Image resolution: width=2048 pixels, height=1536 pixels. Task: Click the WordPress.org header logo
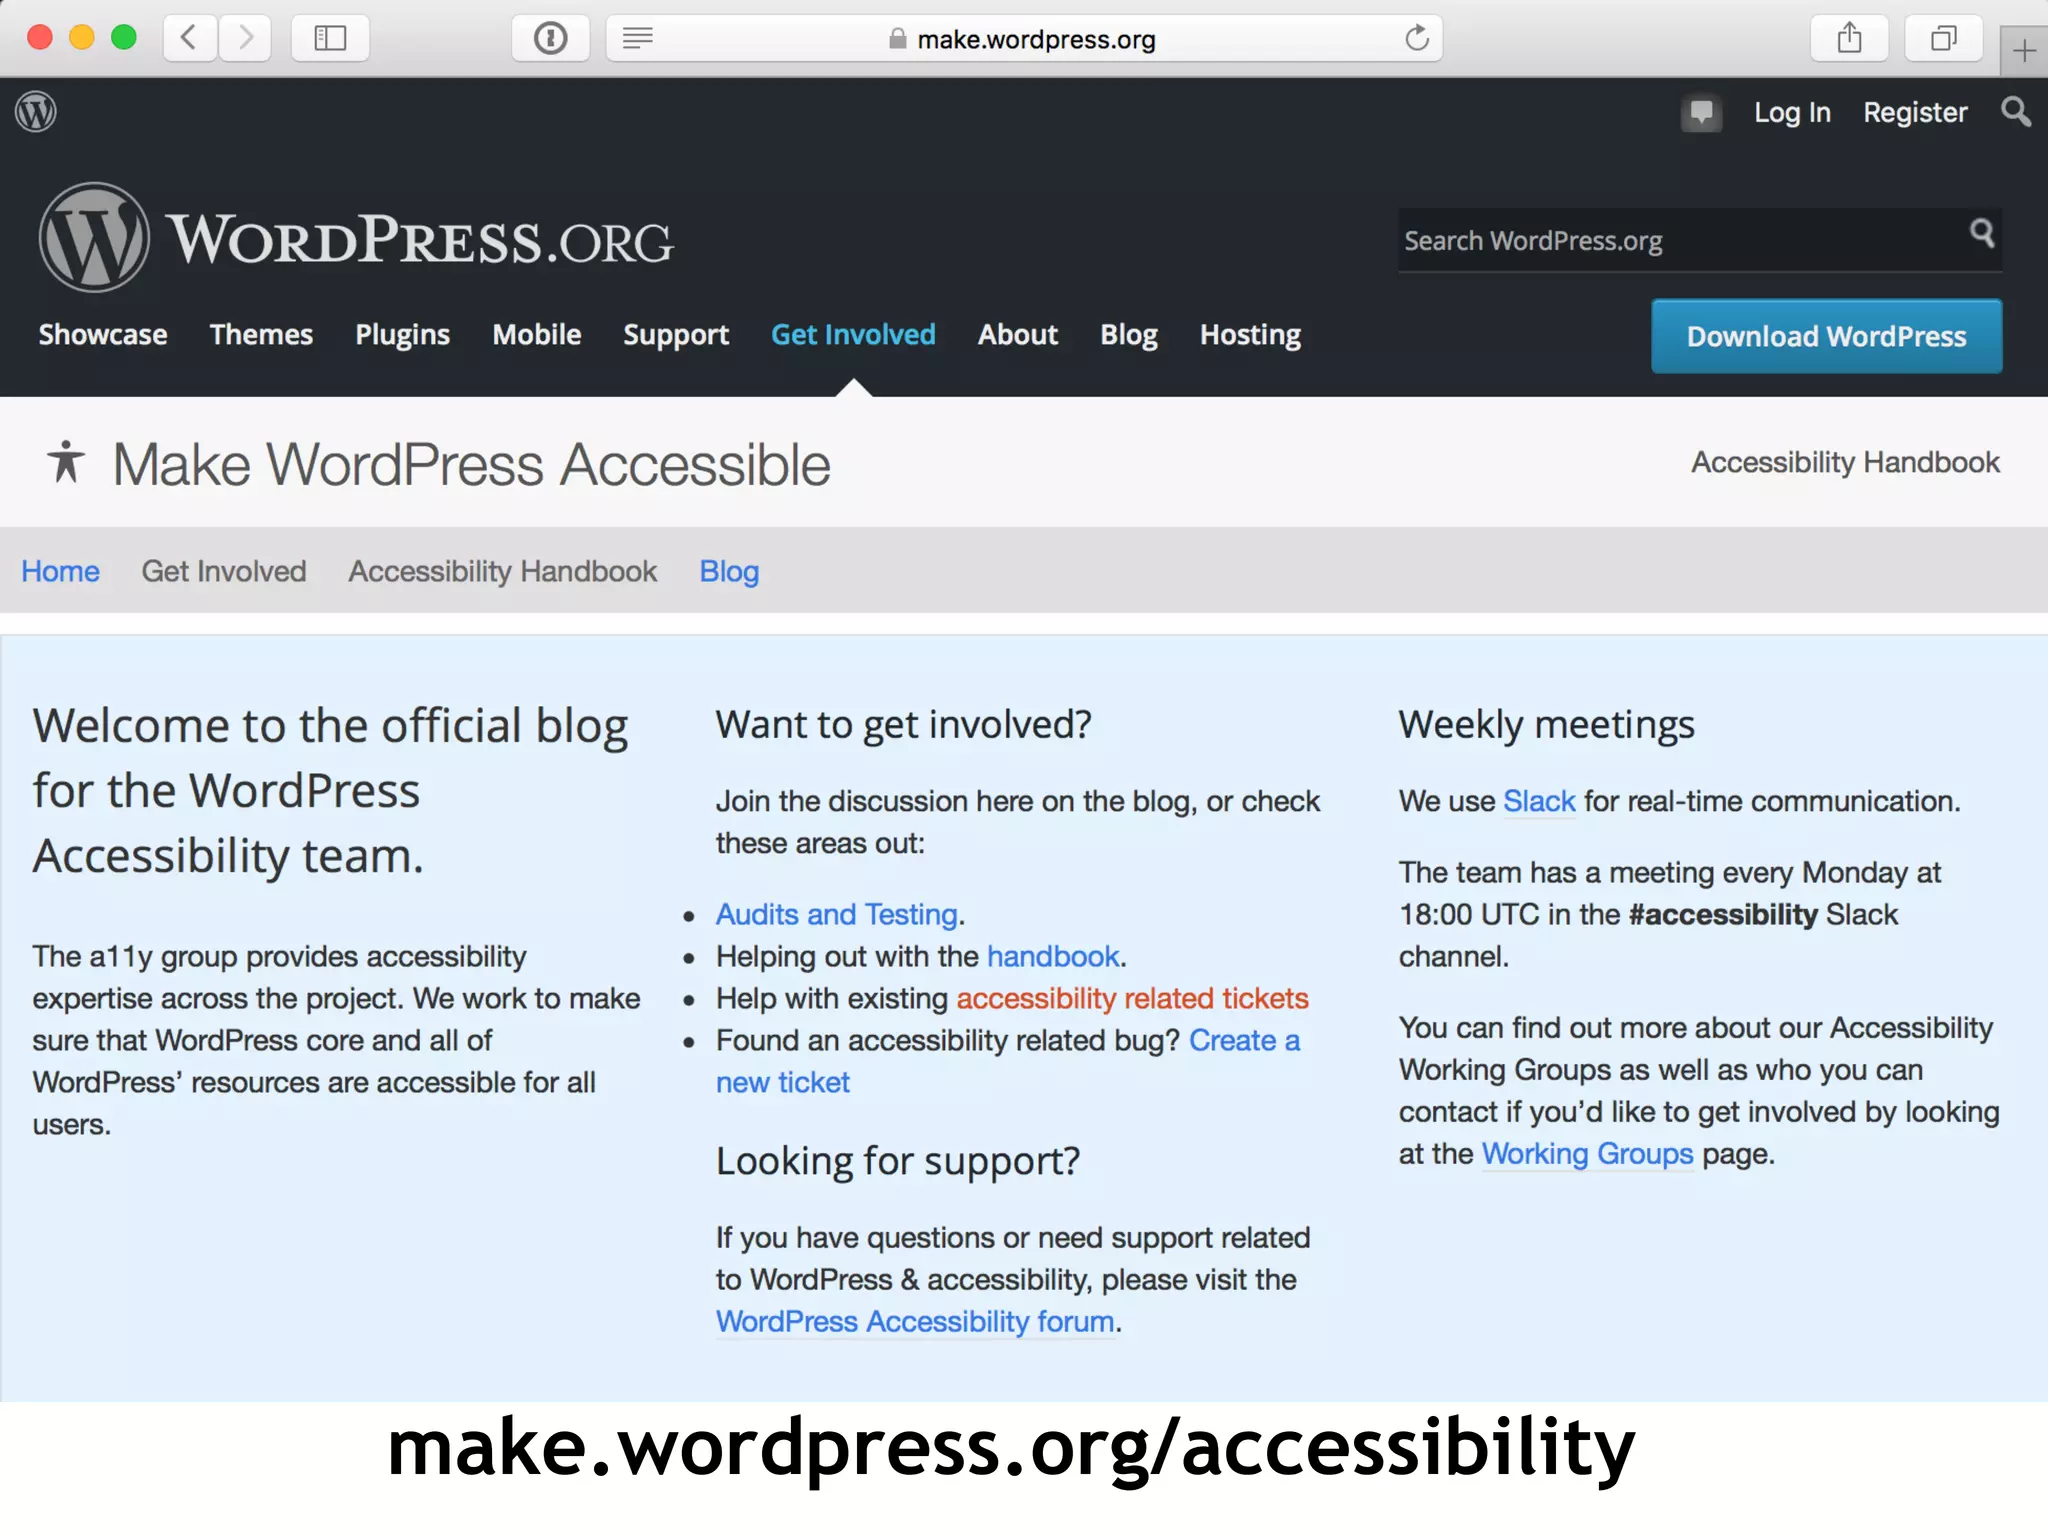[356, 238]
